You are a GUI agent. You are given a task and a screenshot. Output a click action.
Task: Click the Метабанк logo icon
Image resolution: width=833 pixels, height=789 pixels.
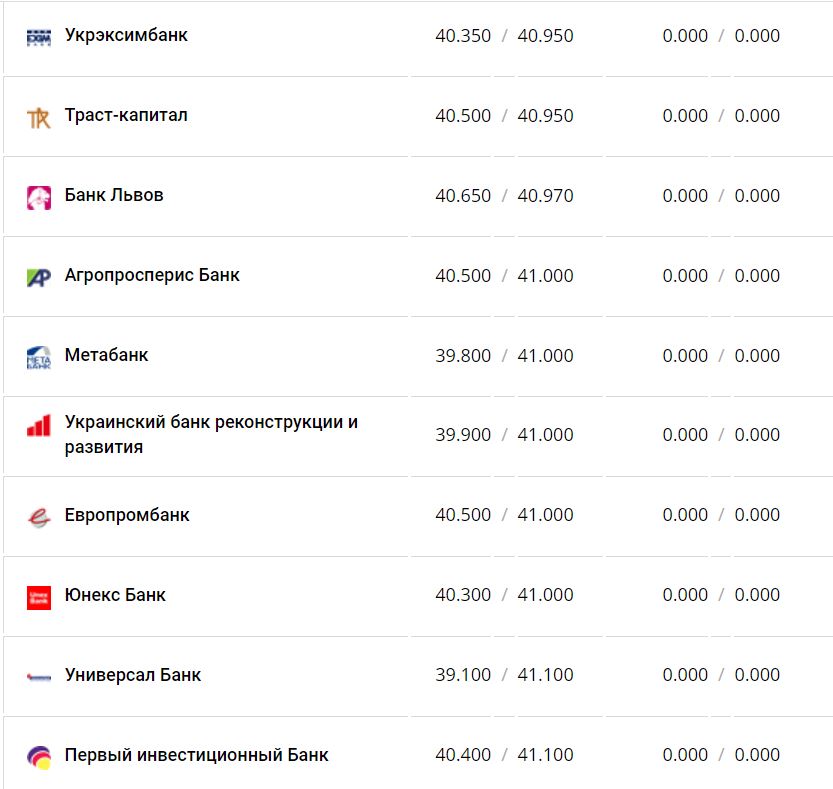tap(38, 357)
